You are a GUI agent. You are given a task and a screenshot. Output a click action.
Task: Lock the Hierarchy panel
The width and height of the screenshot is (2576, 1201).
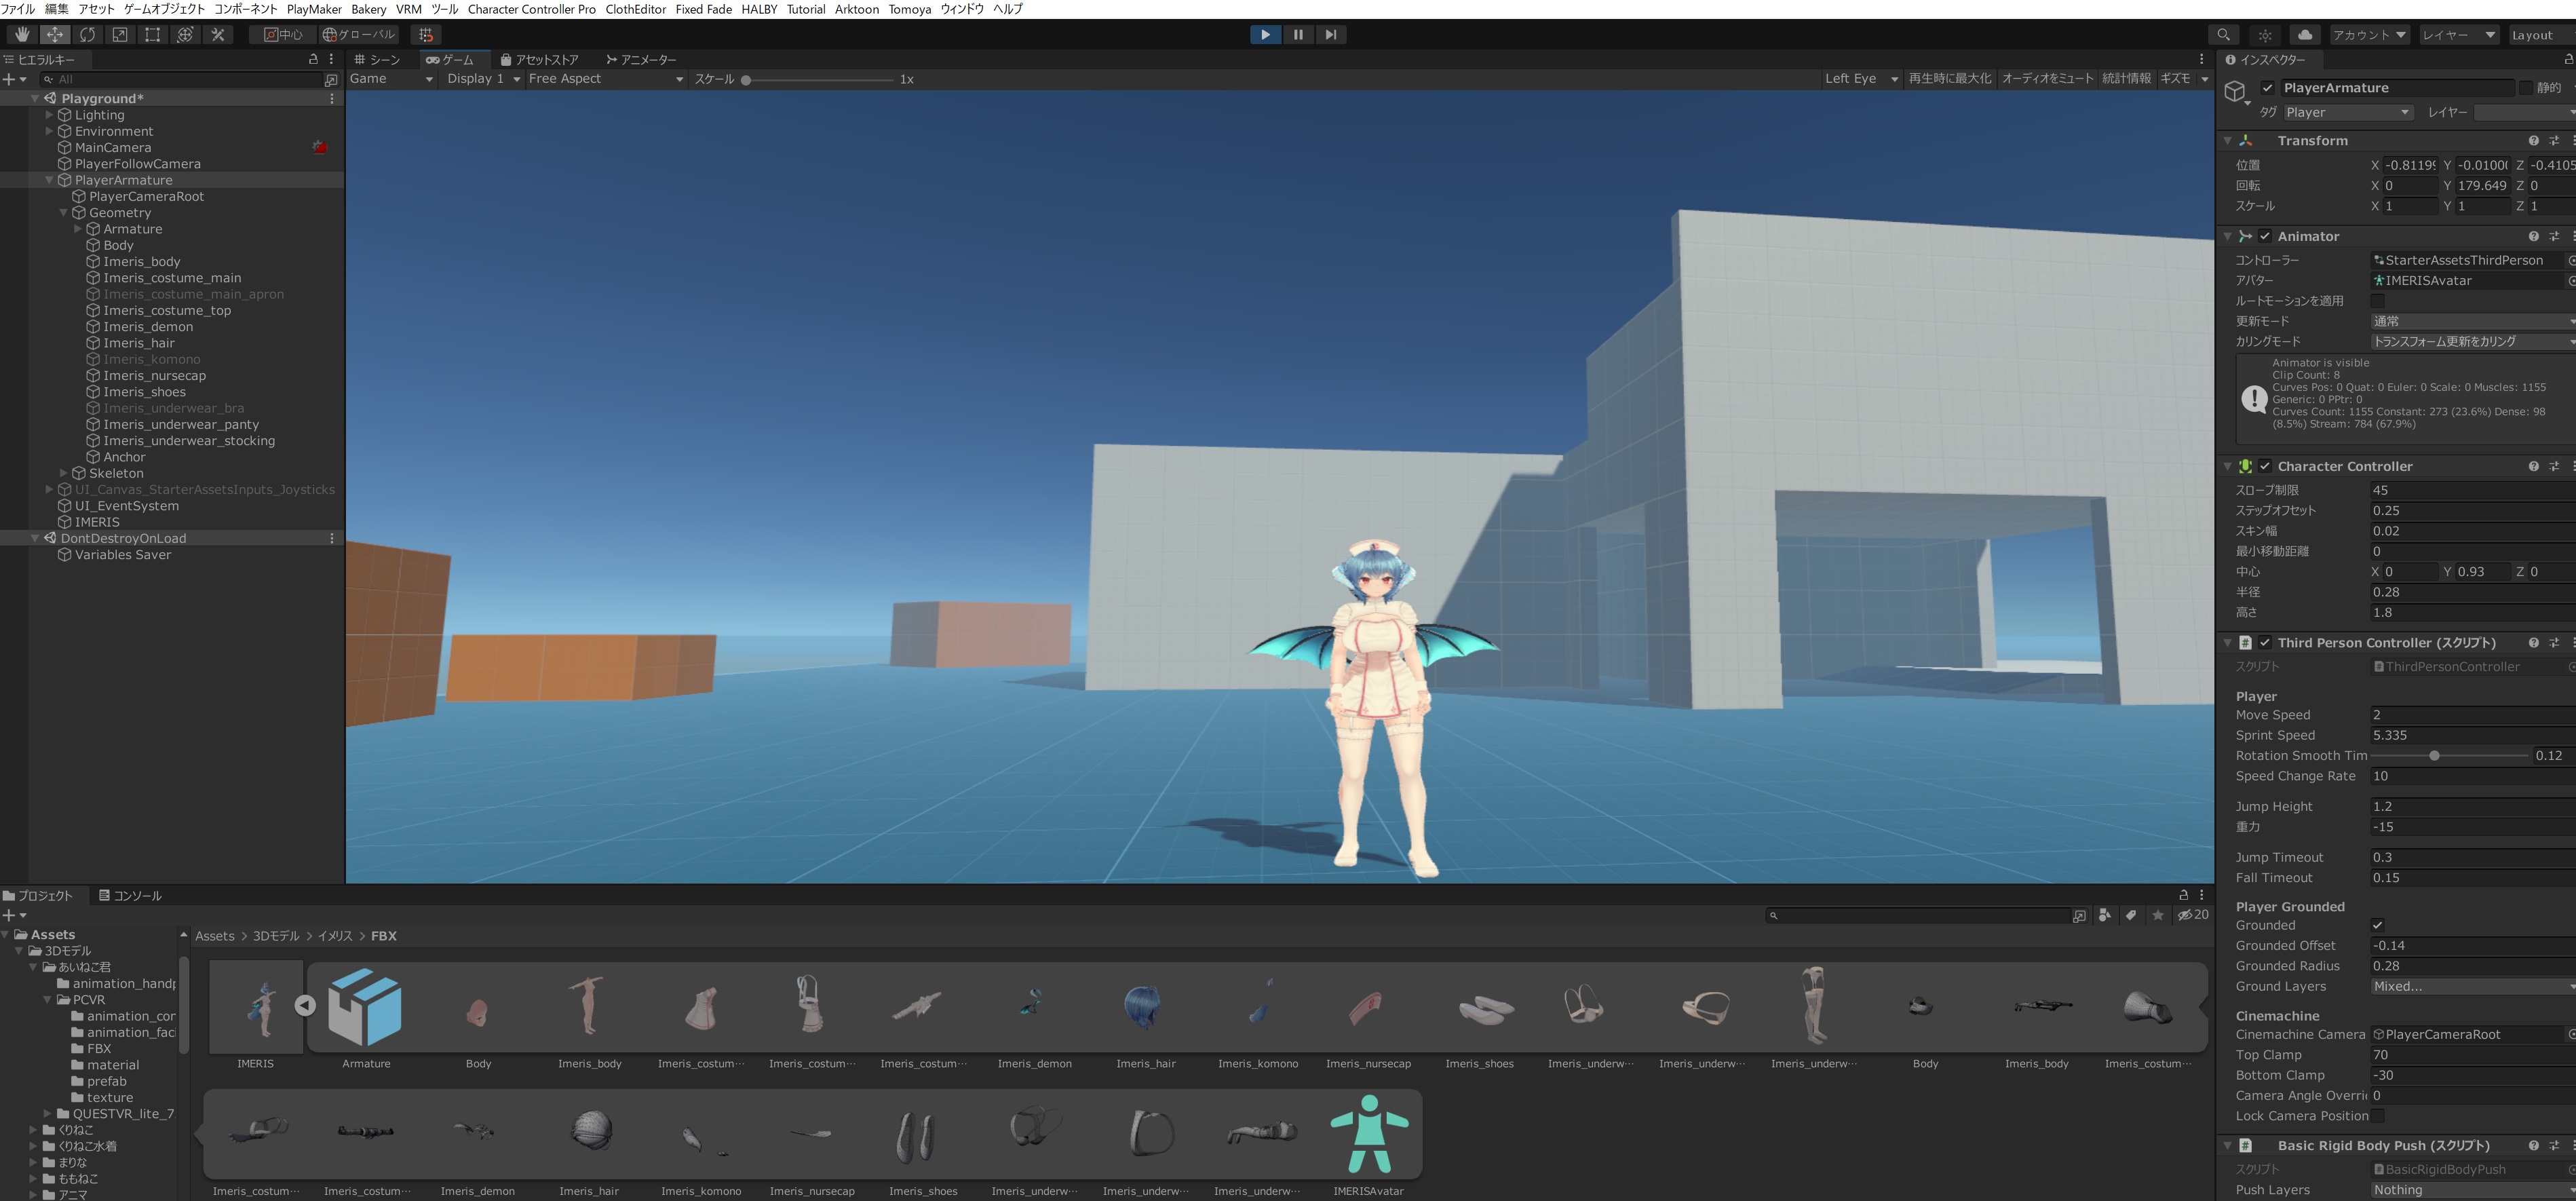tap(313, 59)
